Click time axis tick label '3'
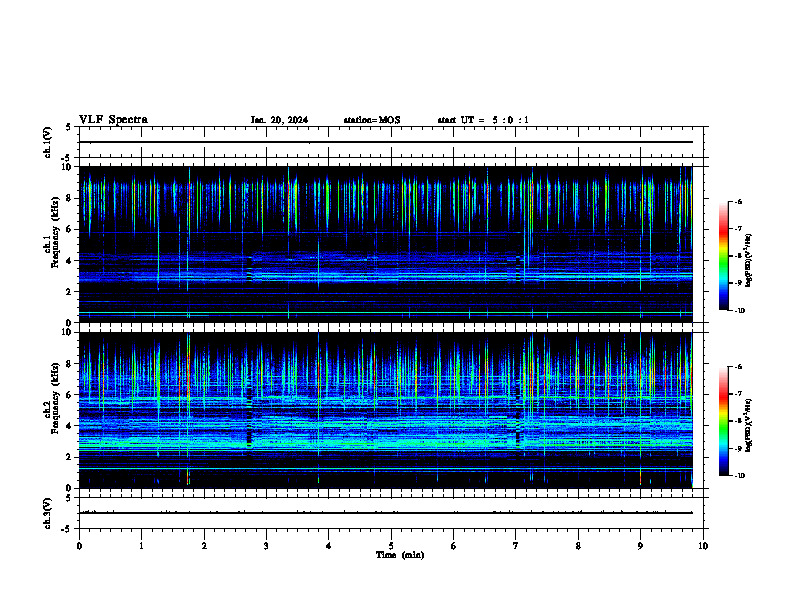The image size is (792, 612). point(266,546)
